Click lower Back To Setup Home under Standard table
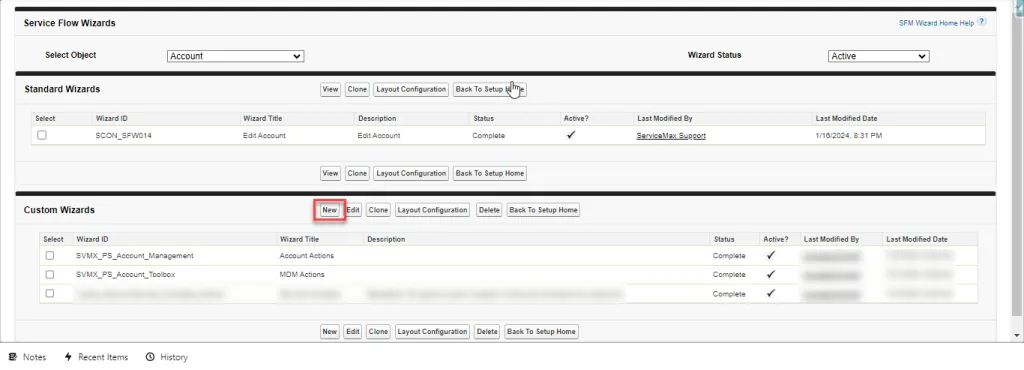Viewport: 1024px width, 370px height. click(x=490, y=174)
